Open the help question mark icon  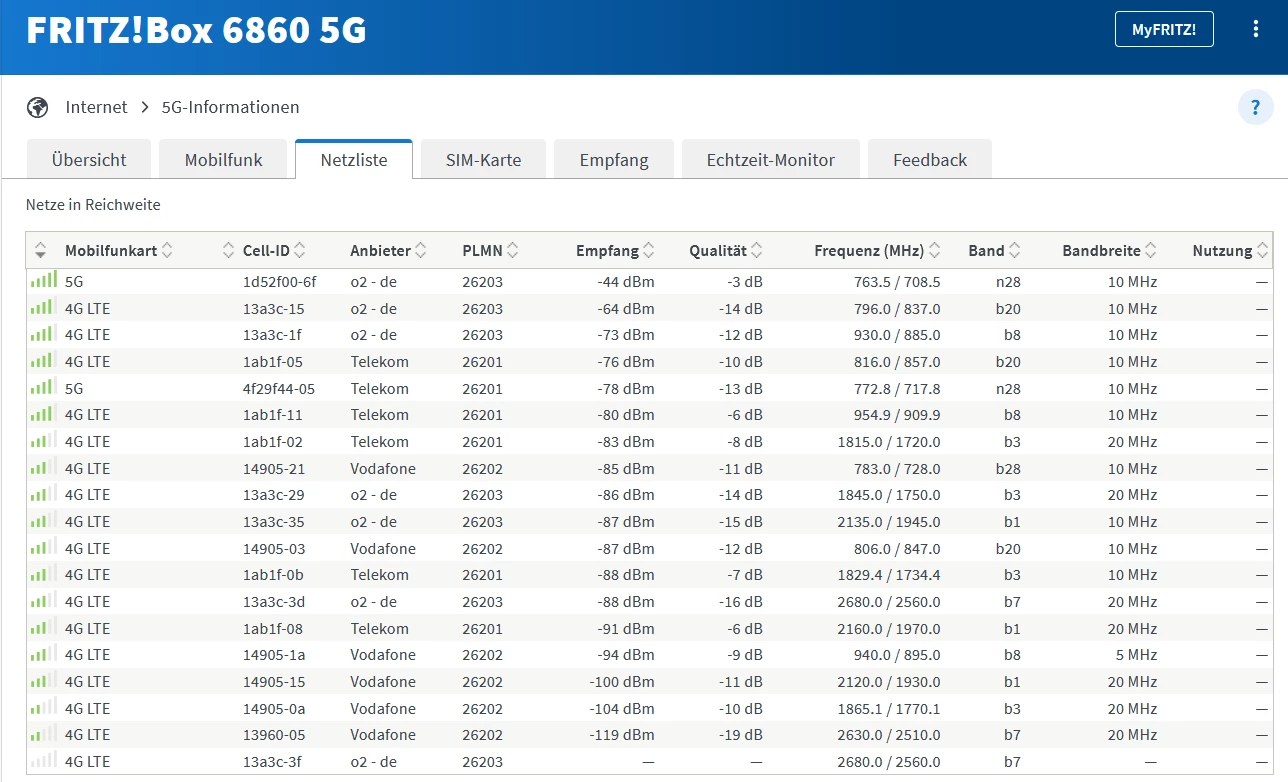[x=1255, y=107]
